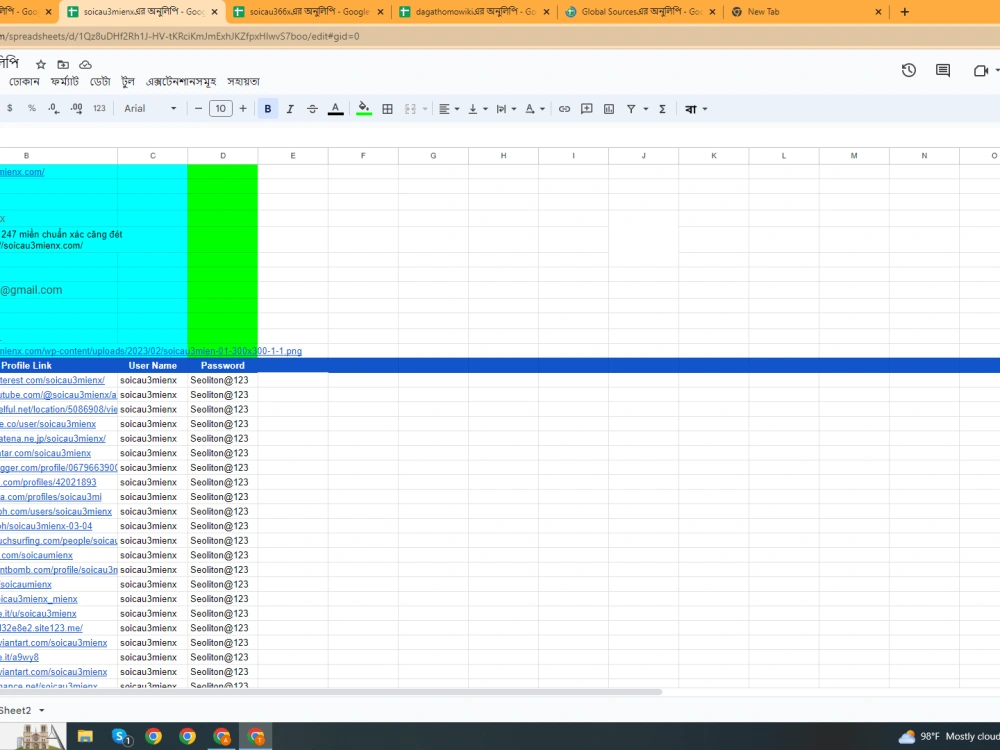Open File Explorer in taskbar
Screen dimensions: 1000x750
click(85, 737)
